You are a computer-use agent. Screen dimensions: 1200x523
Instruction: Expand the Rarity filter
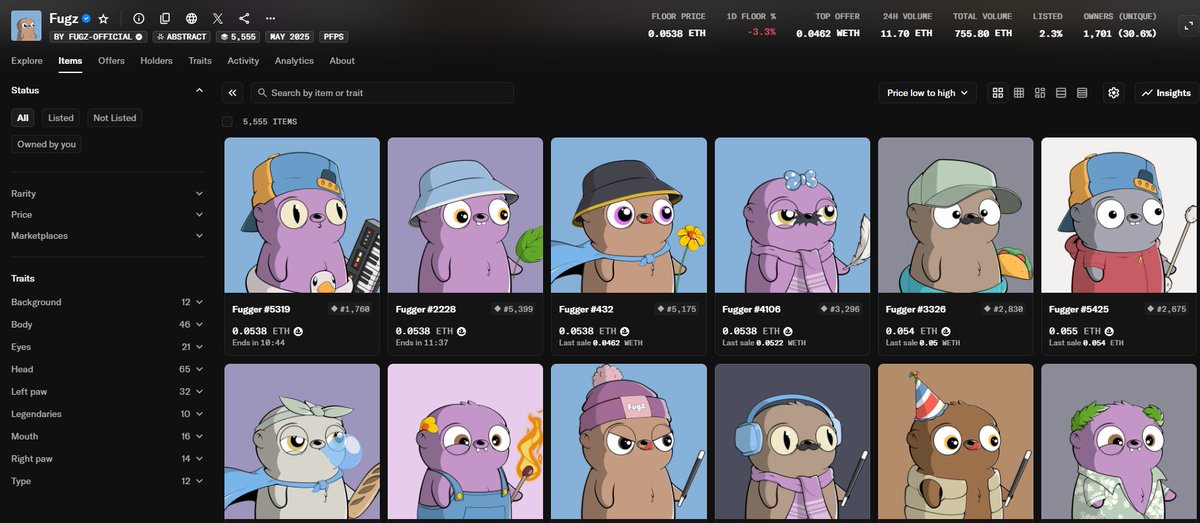tap(107, 193)
